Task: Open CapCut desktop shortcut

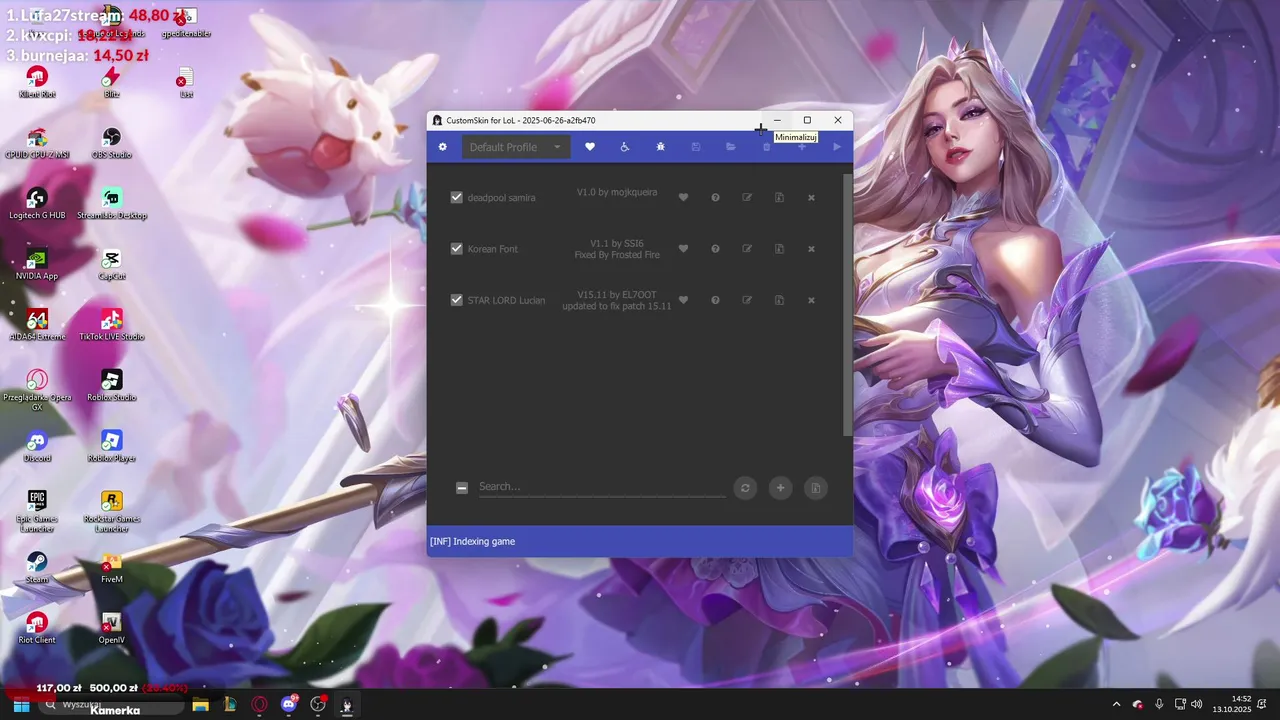Action: click(x=111, y=265)
